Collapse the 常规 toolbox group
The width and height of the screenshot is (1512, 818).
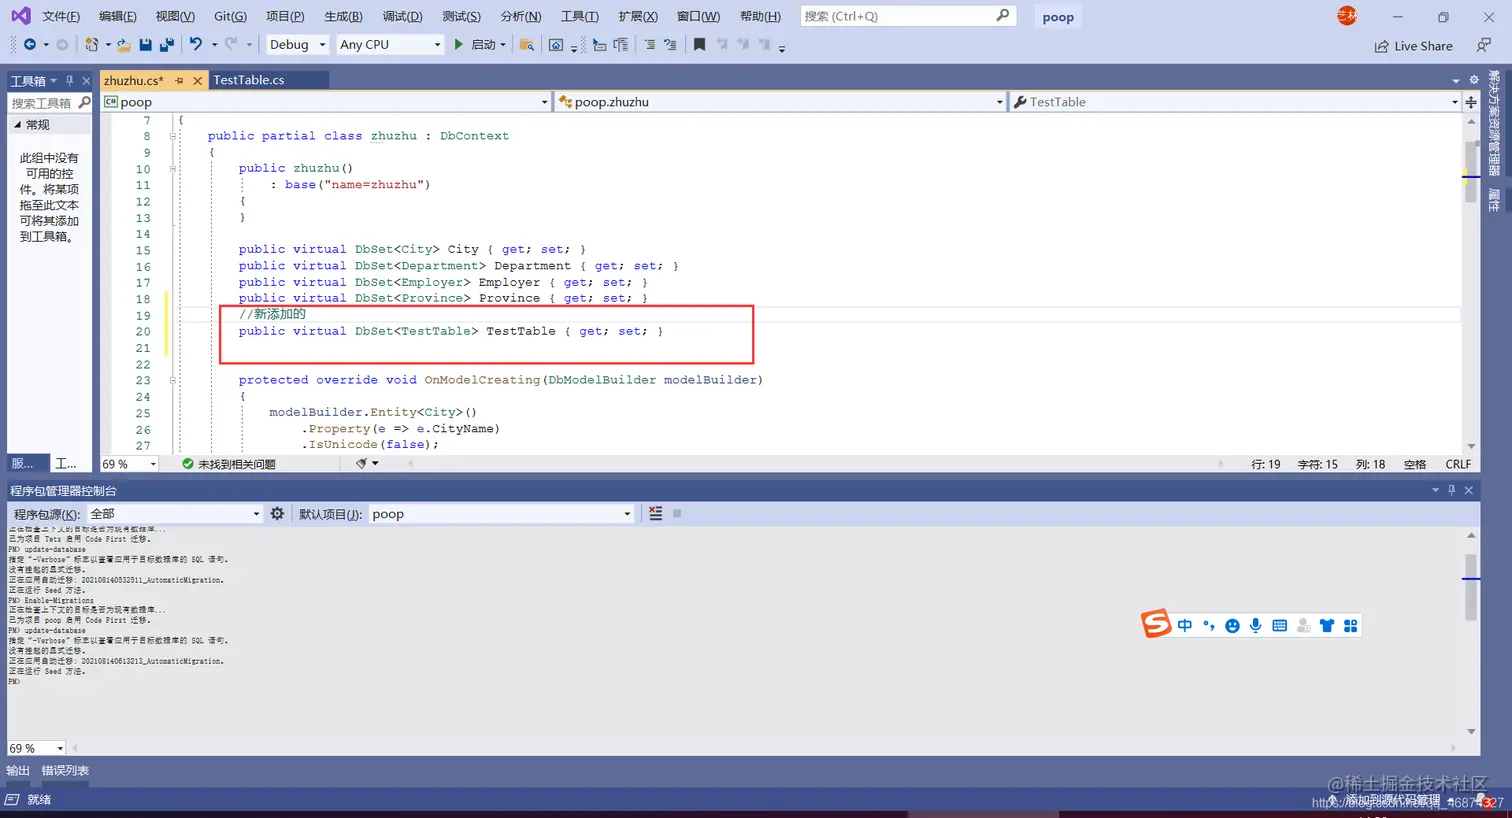17,124
